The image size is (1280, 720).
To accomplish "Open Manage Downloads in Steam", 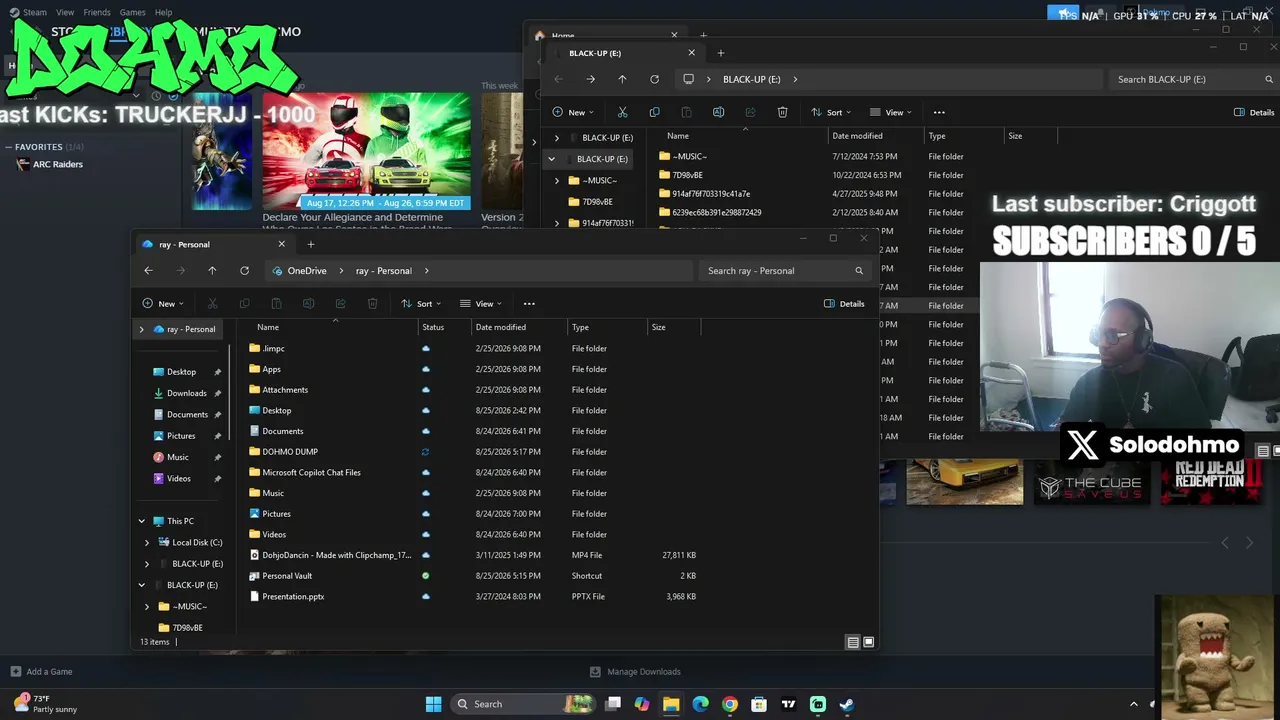I will point(635,672).
